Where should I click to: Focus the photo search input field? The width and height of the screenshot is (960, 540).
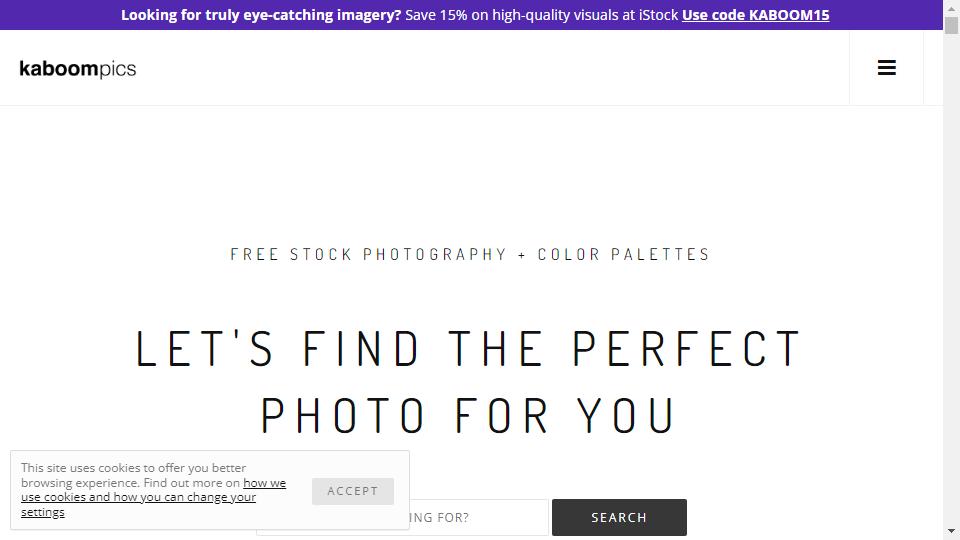coord(479,517)
